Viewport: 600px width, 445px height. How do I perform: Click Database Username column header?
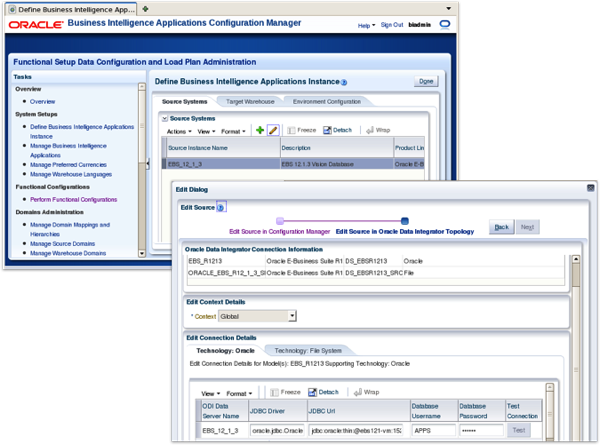click(x=434, y=411)
